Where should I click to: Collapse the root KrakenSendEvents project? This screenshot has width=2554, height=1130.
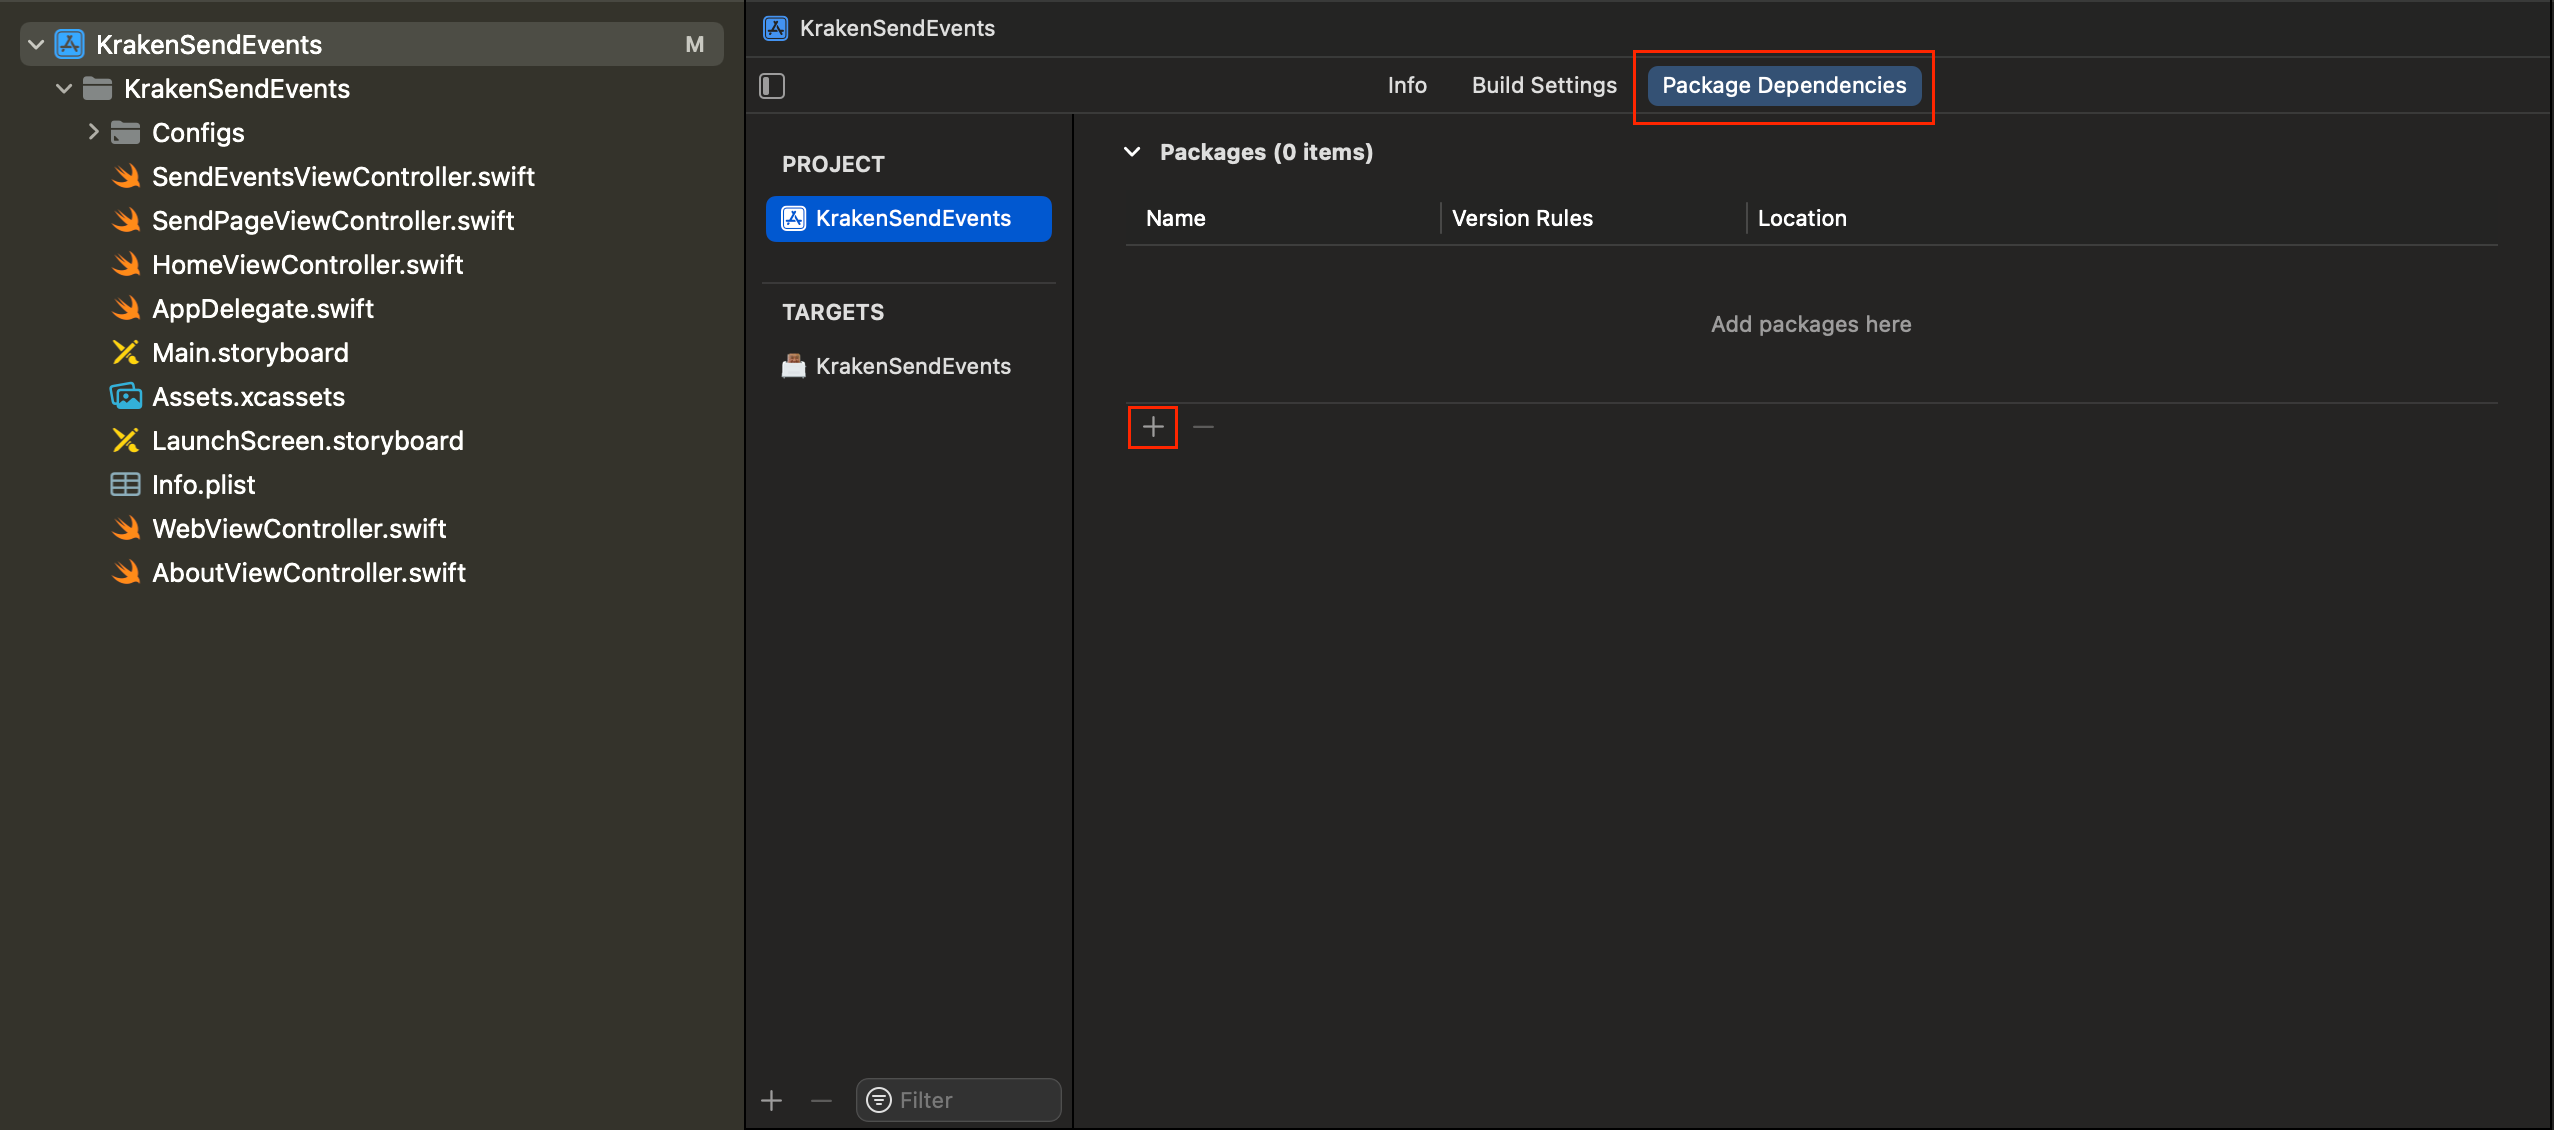coord(37,45)
